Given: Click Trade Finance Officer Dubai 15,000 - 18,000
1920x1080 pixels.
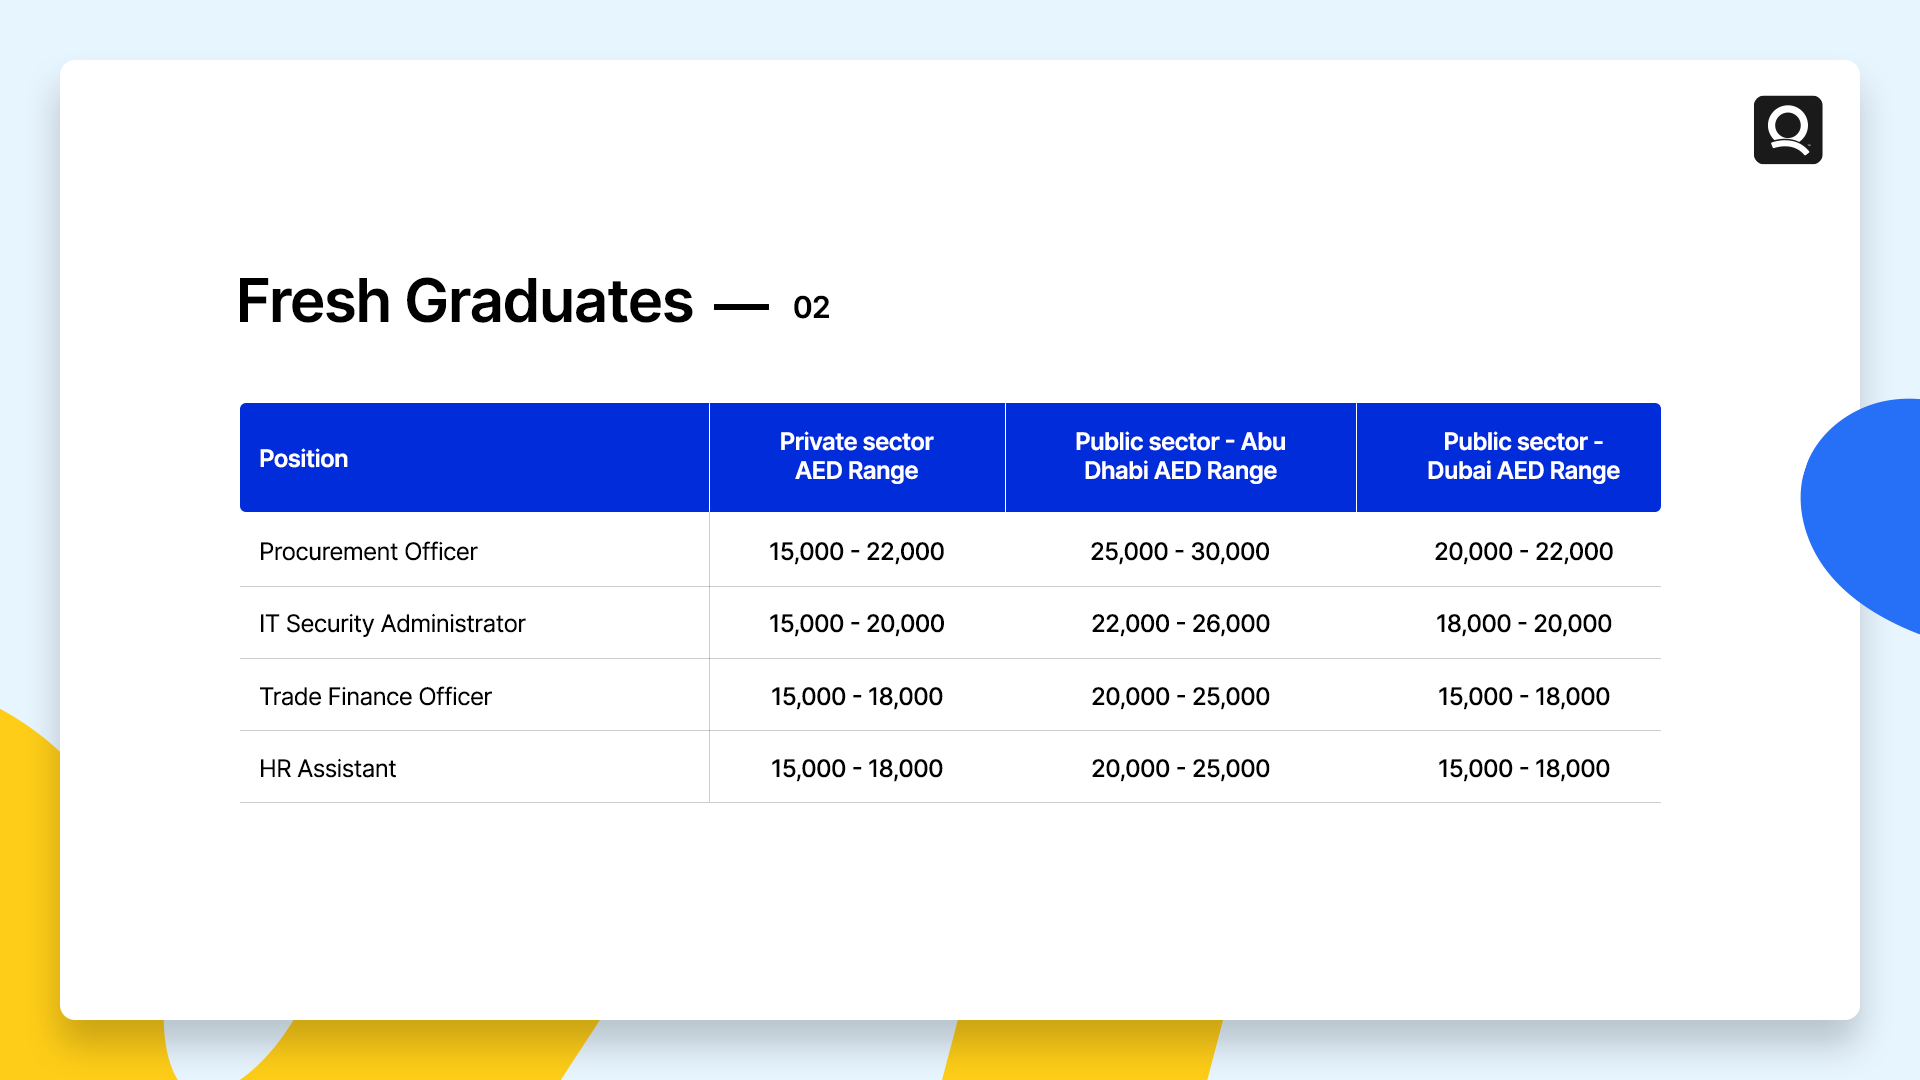Looking at the screenshot, I should pos(1523,697).
